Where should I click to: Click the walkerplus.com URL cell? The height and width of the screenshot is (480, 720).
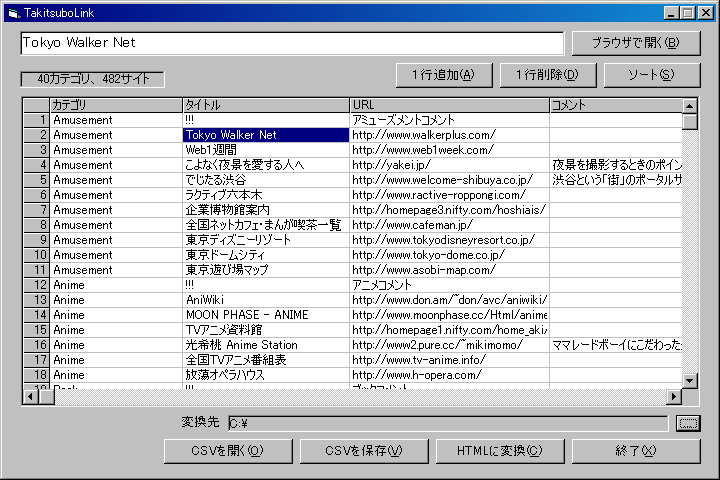[449, 135]
